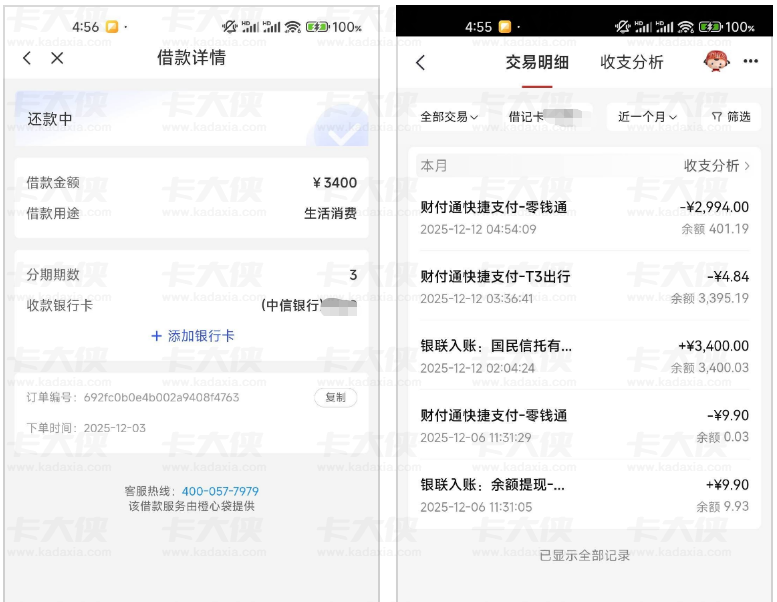Select order number 692fc0b0e4b002a9408f4763
The image size is (777, 602).
tap(162, 397)
